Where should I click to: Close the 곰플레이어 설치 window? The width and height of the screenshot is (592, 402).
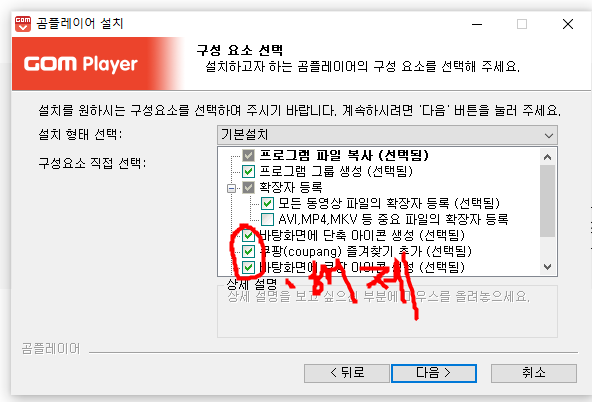[567, 24]
